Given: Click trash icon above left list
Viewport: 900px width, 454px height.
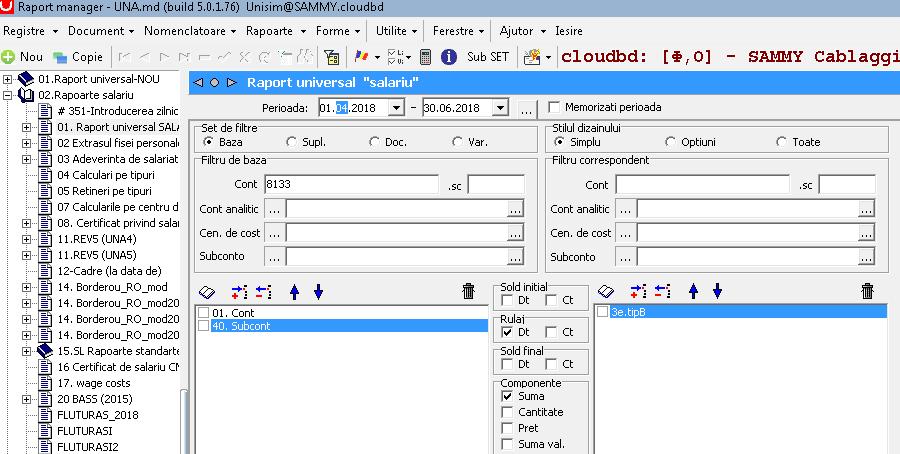Looking at the screenshot, I should pos(468,292).
